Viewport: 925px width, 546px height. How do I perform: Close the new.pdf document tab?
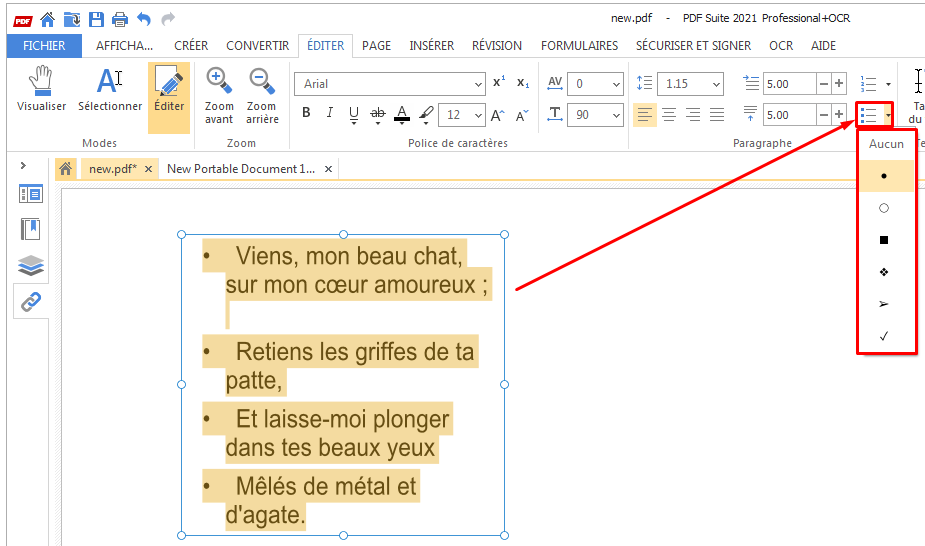click(x=149, y=169)
